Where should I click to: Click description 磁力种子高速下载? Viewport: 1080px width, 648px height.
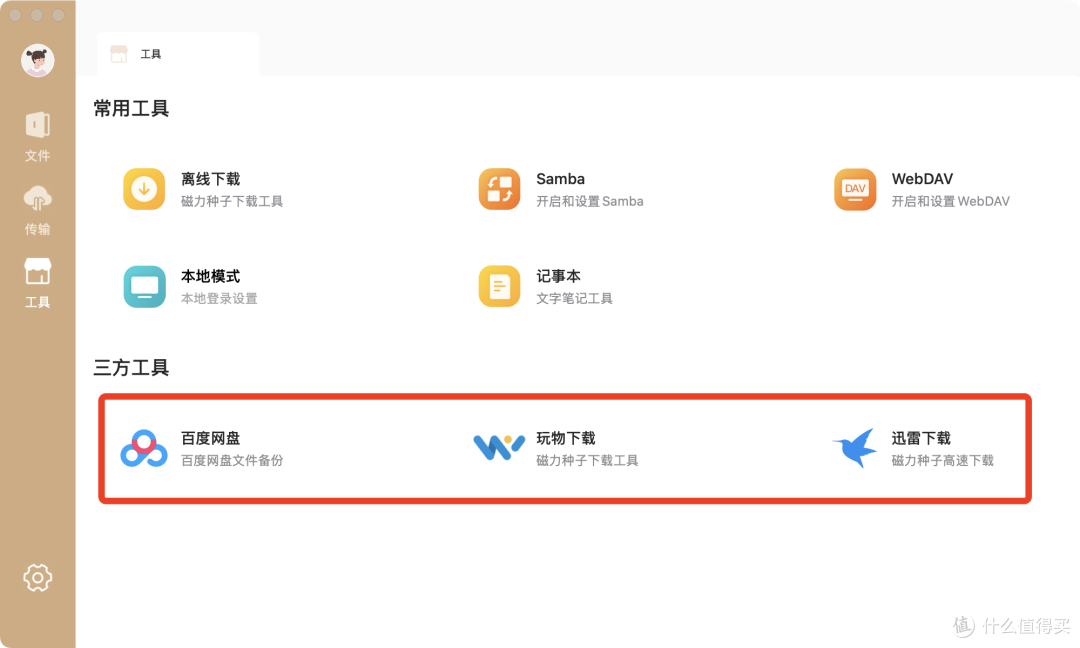[x=943, y=460]
